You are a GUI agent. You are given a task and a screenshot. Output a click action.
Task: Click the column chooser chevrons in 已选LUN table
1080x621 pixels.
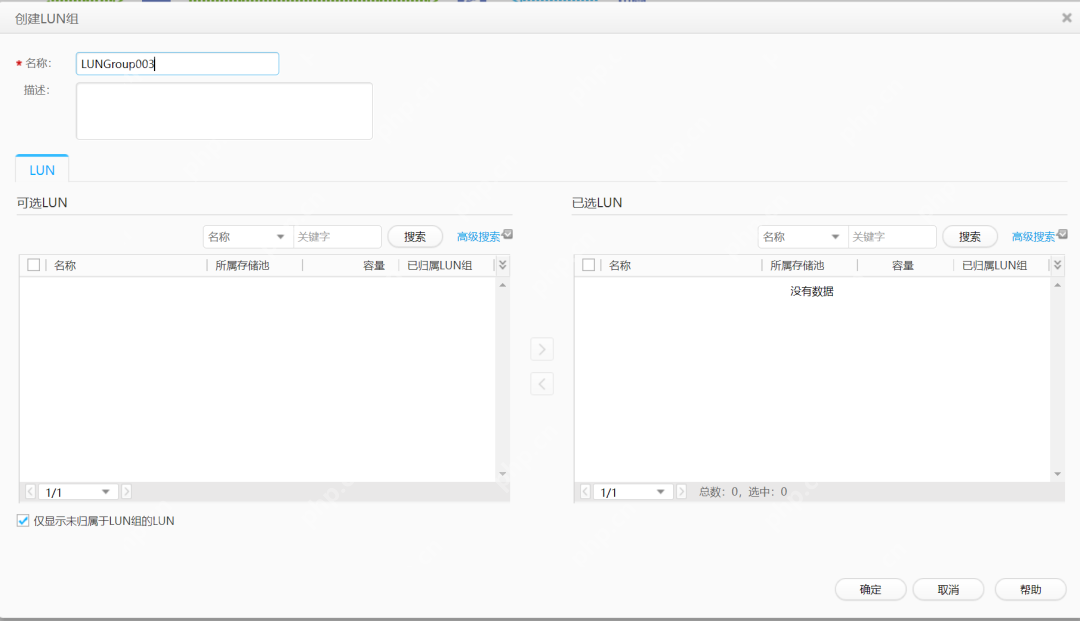(x=1057, y=264)
